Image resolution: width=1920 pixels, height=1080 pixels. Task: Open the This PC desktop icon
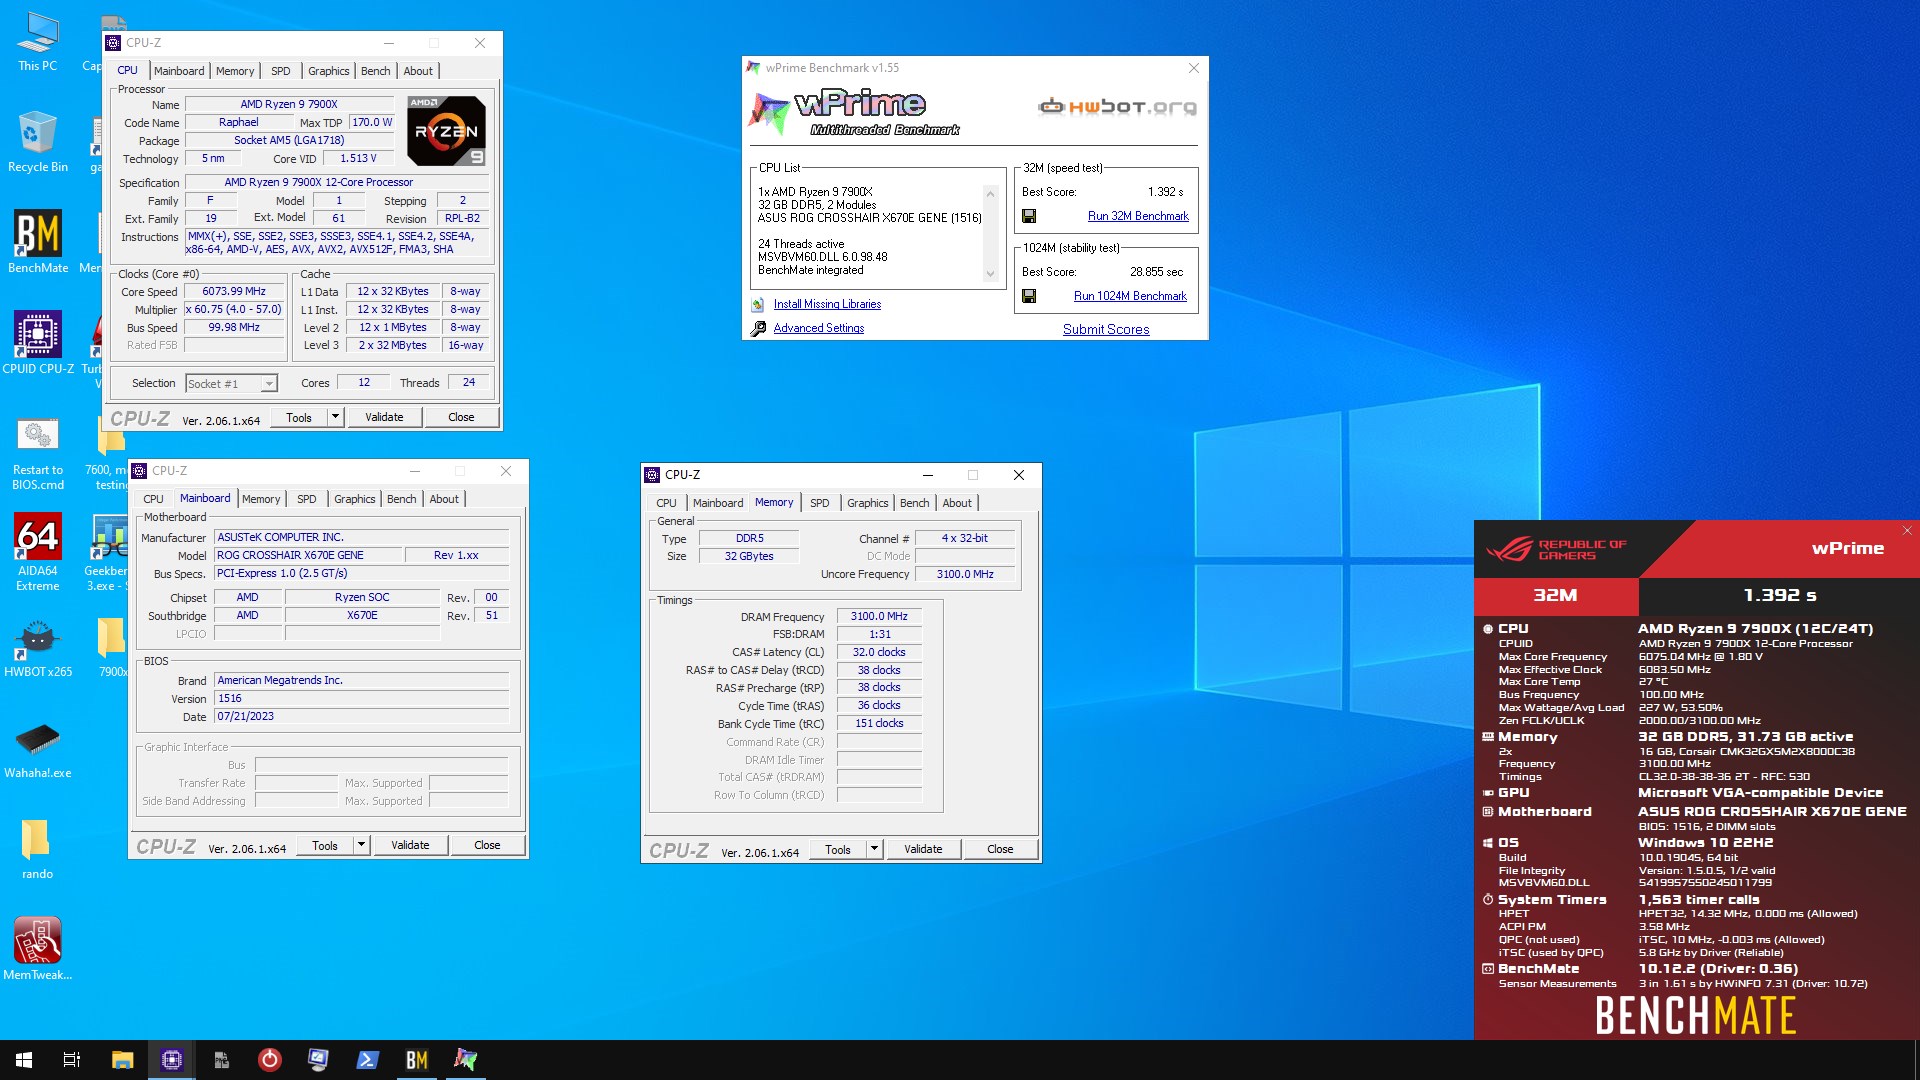point(37,42)
